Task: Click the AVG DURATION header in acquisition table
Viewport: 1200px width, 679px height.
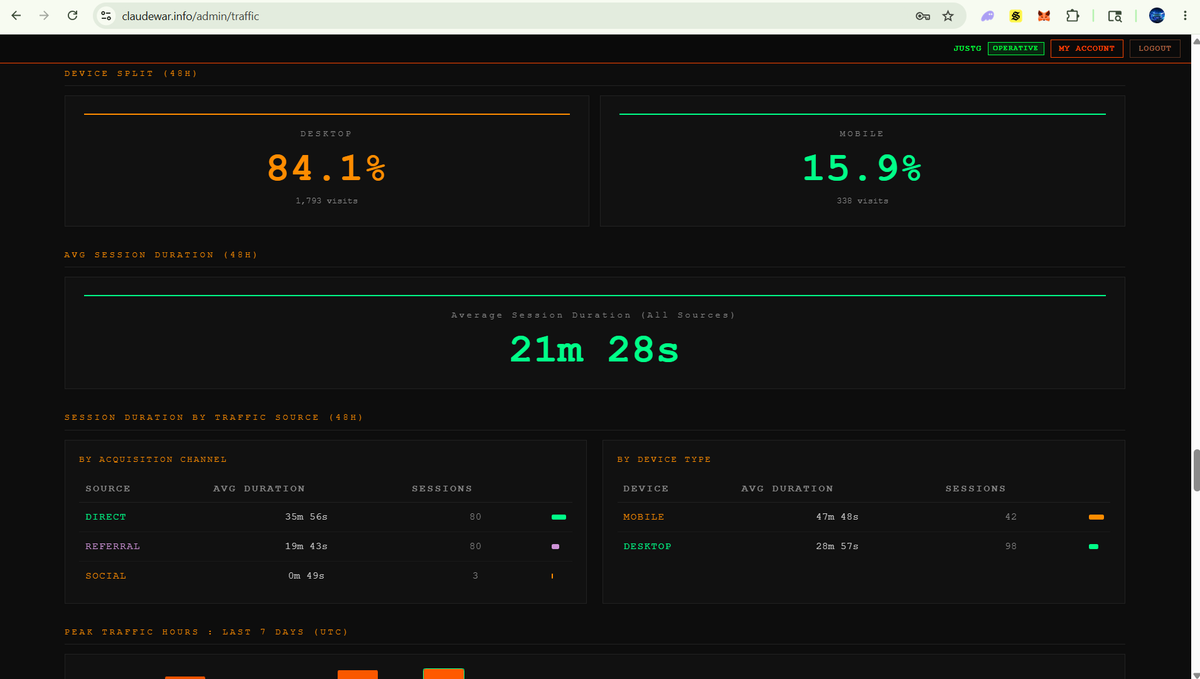Action: (259, 488)
